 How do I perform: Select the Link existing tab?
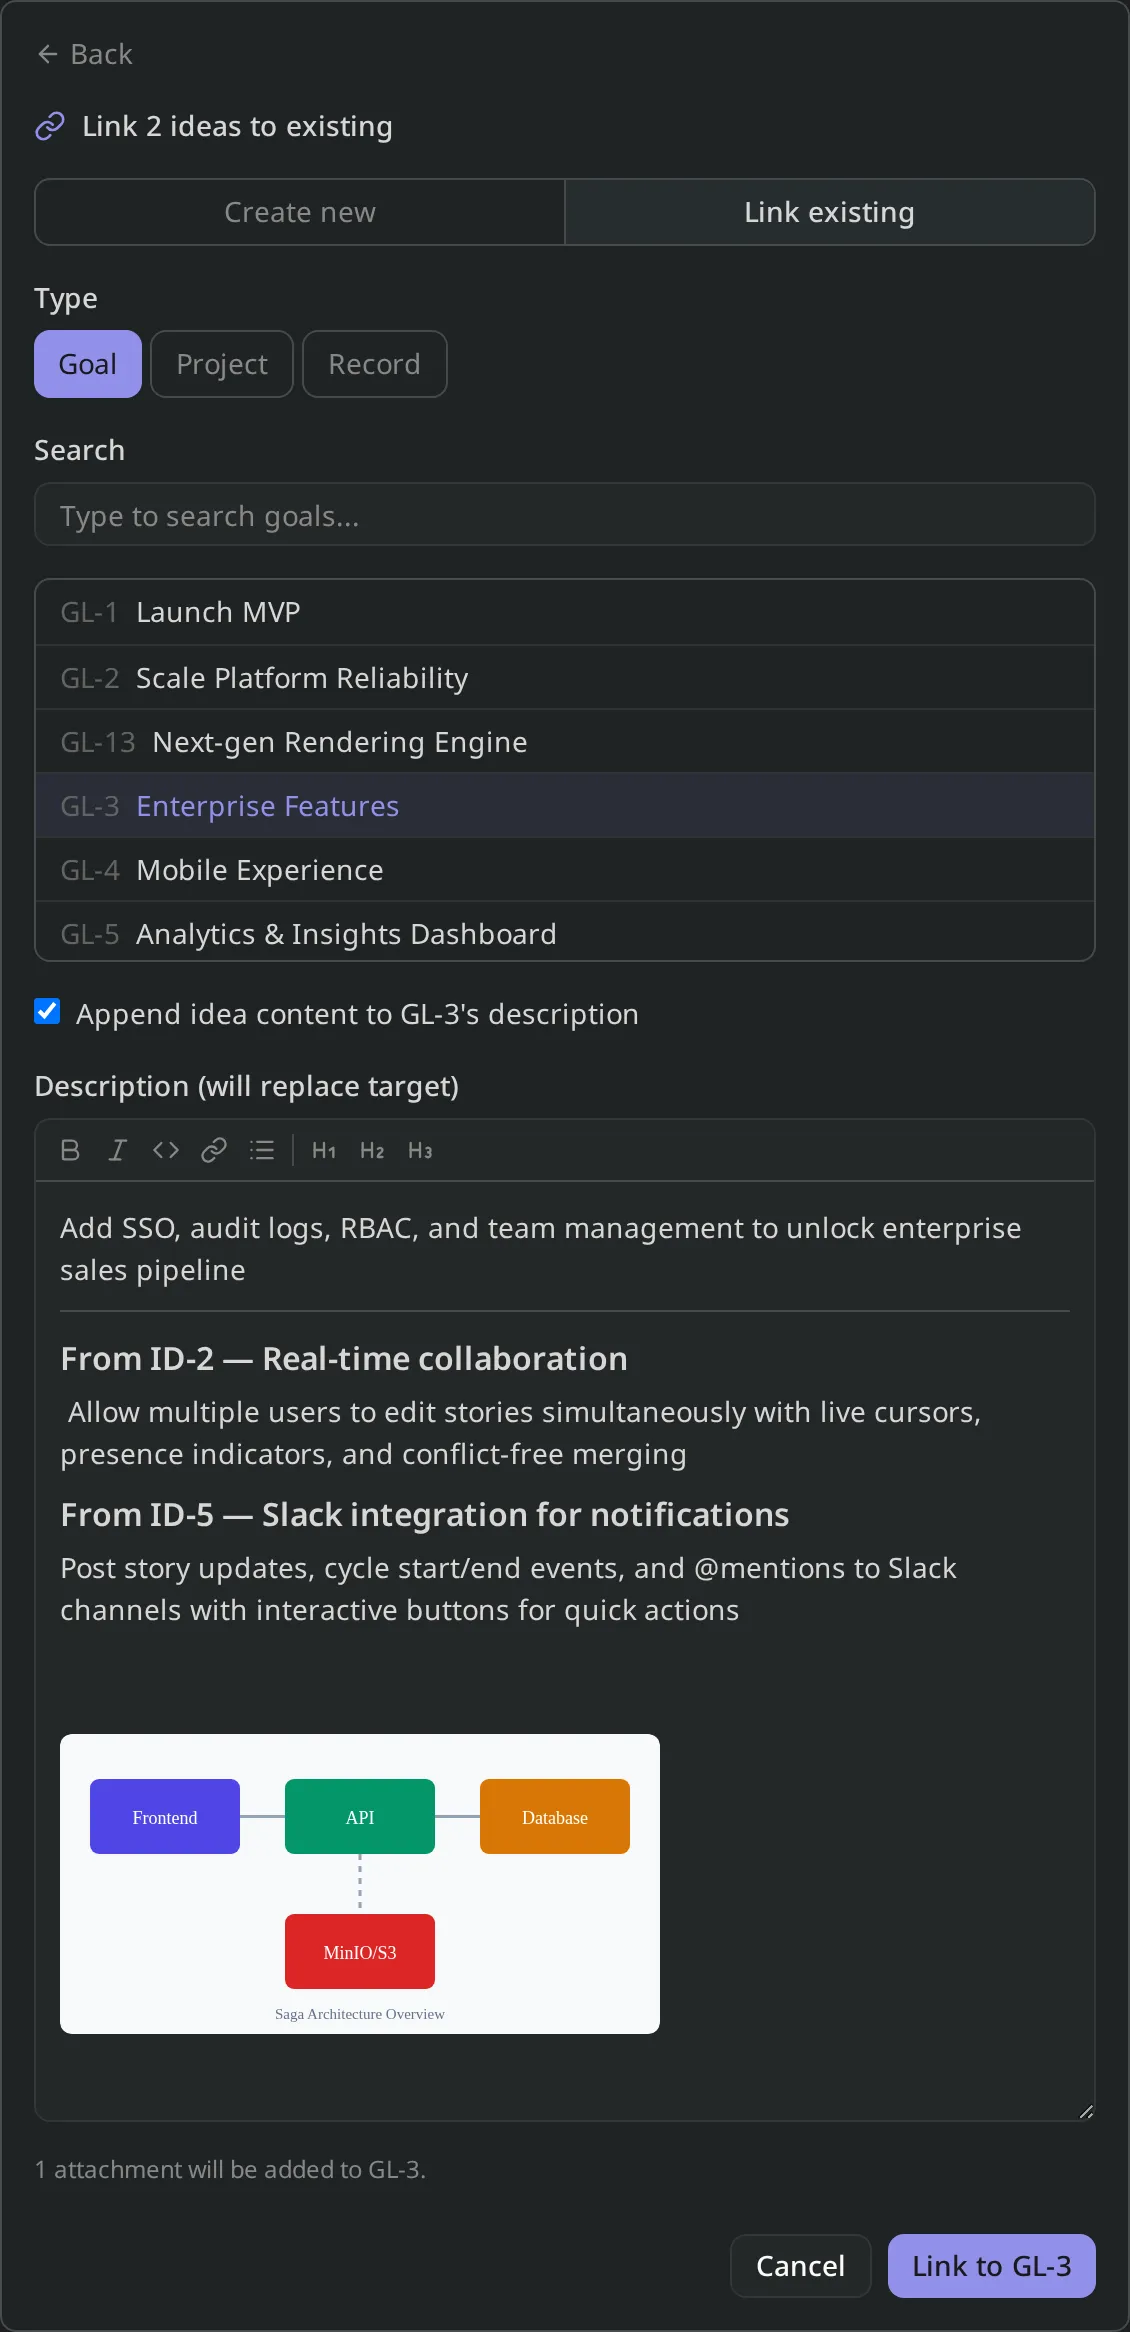pos(829,212)
